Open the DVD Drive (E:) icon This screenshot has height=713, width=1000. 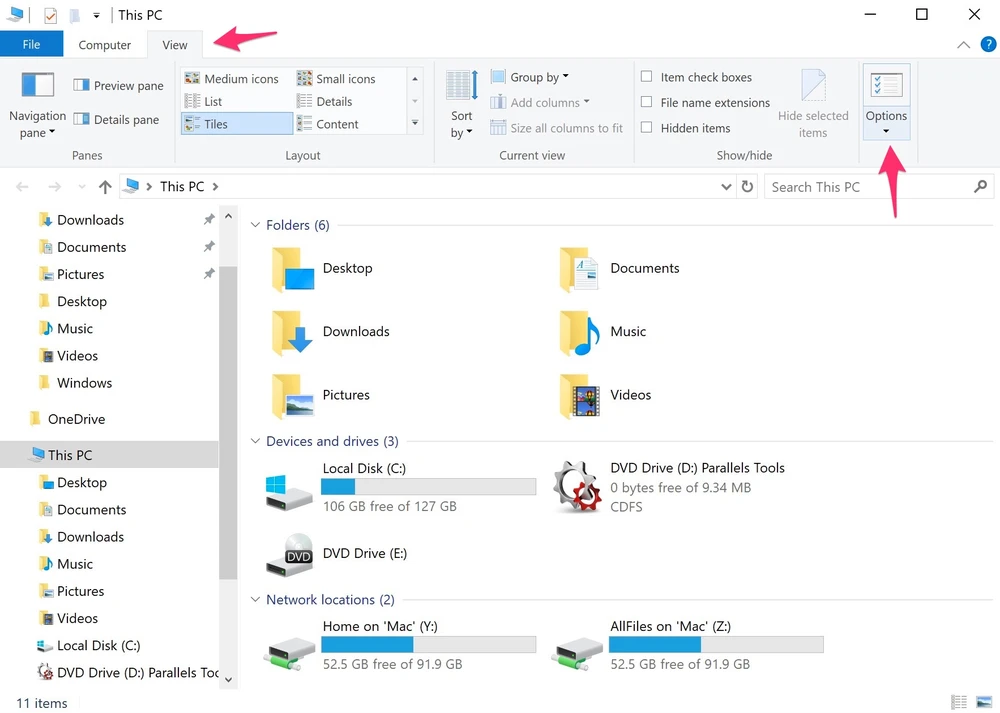(299, 553)
